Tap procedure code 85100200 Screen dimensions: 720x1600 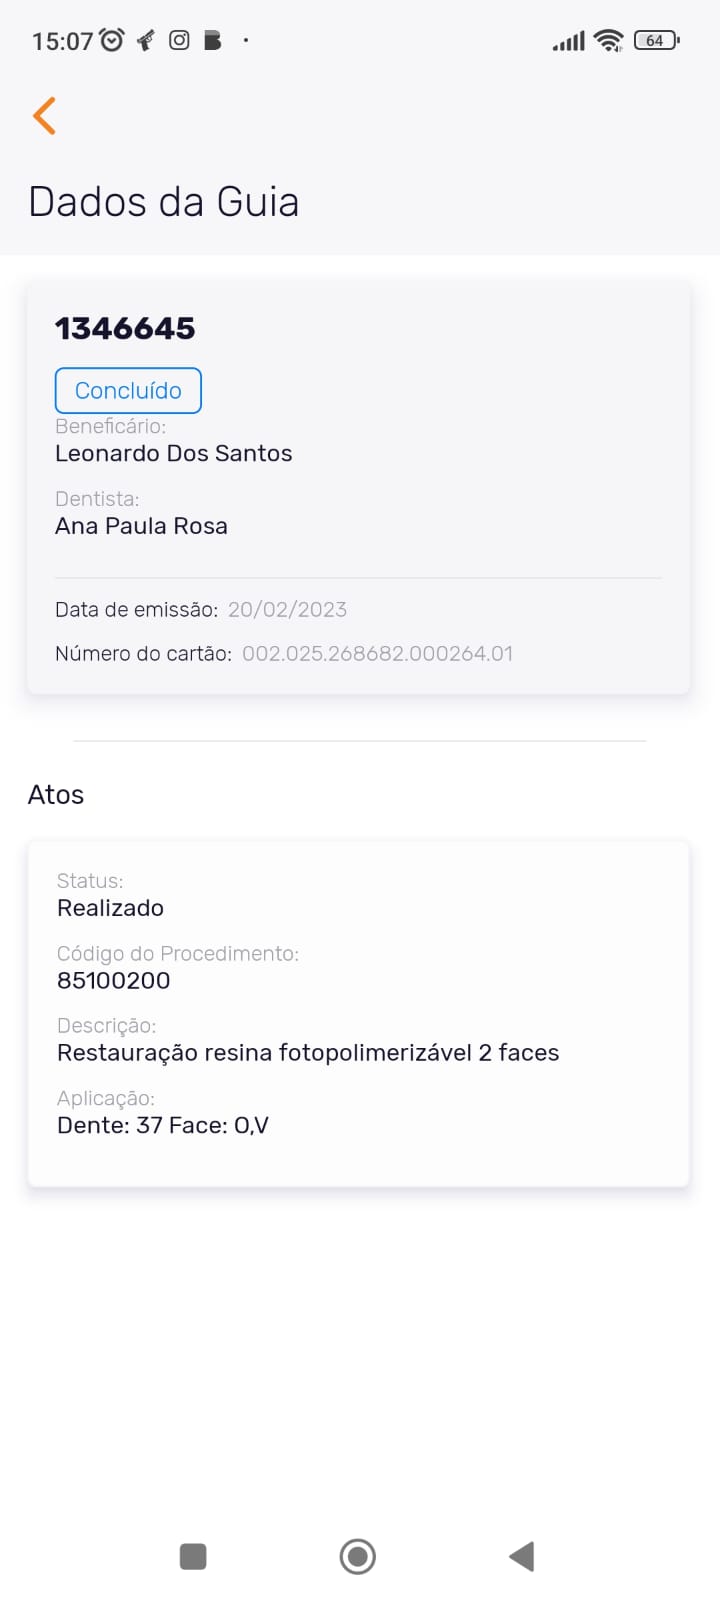click(114, 980)
